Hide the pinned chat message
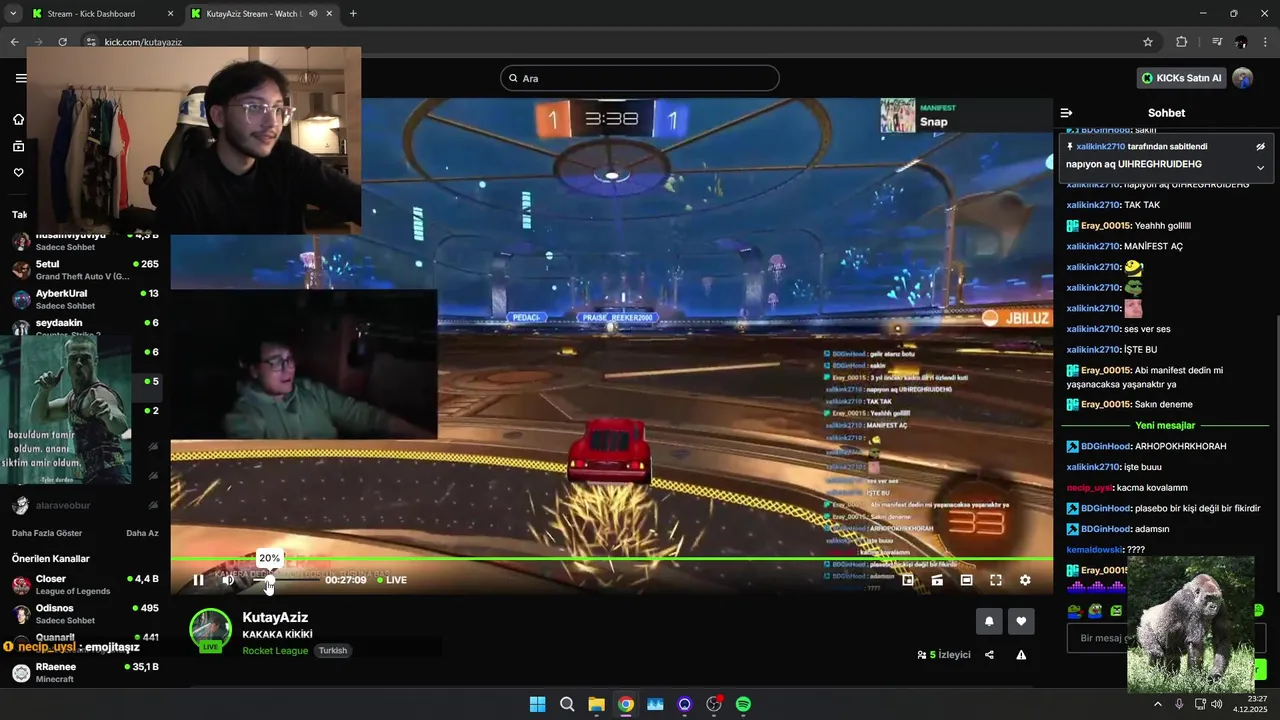This screenshot has width=1280, height=720. (x=1260, y=147)
